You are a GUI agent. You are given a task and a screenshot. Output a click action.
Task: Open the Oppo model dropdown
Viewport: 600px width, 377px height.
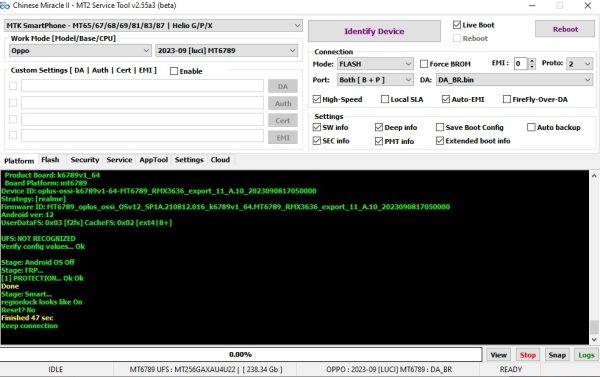click(x=80, y=51)
